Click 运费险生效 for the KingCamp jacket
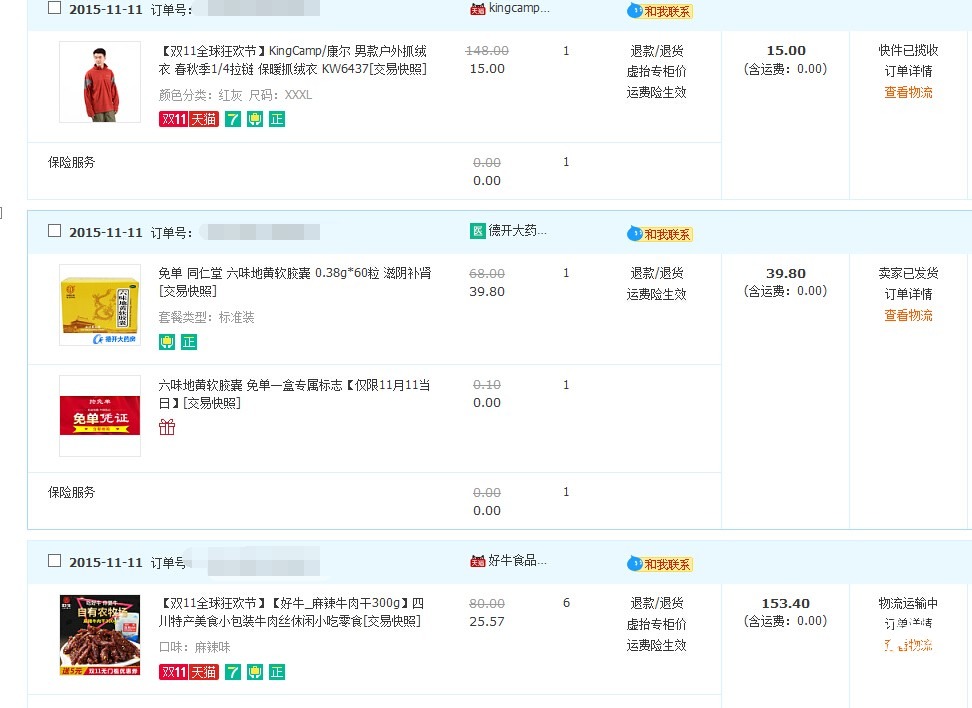This screenshot has height=708, width=972. pos(656,92)
